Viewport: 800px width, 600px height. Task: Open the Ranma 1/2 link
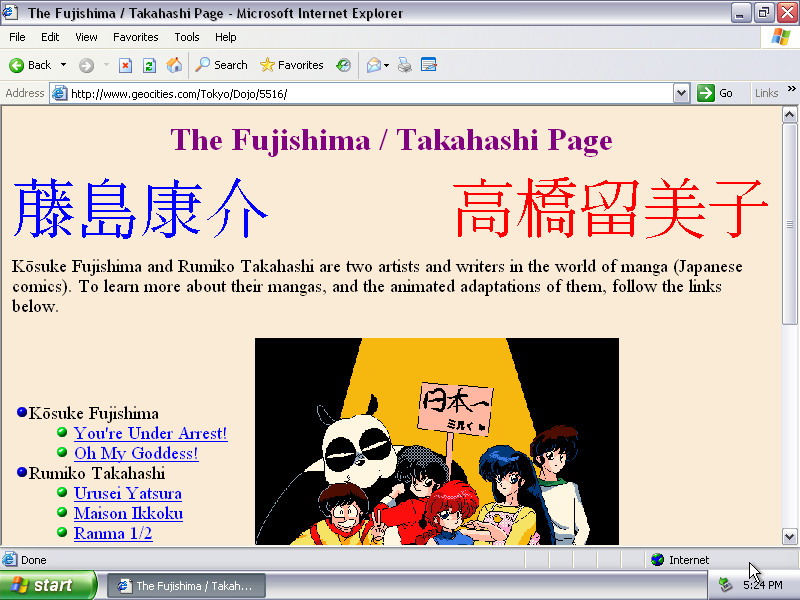tap(113, 534)
